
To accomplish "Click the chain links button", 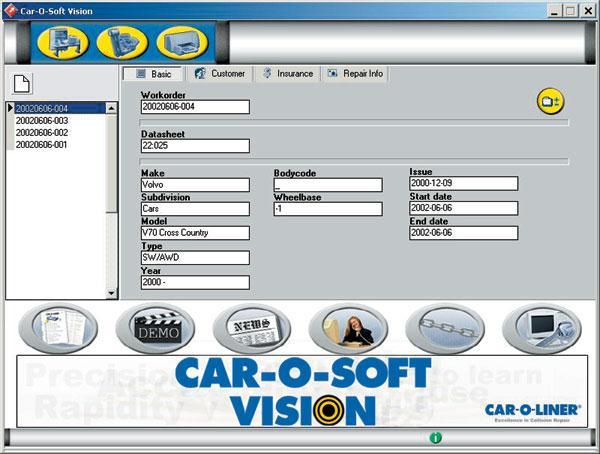I will coord(445,328).
